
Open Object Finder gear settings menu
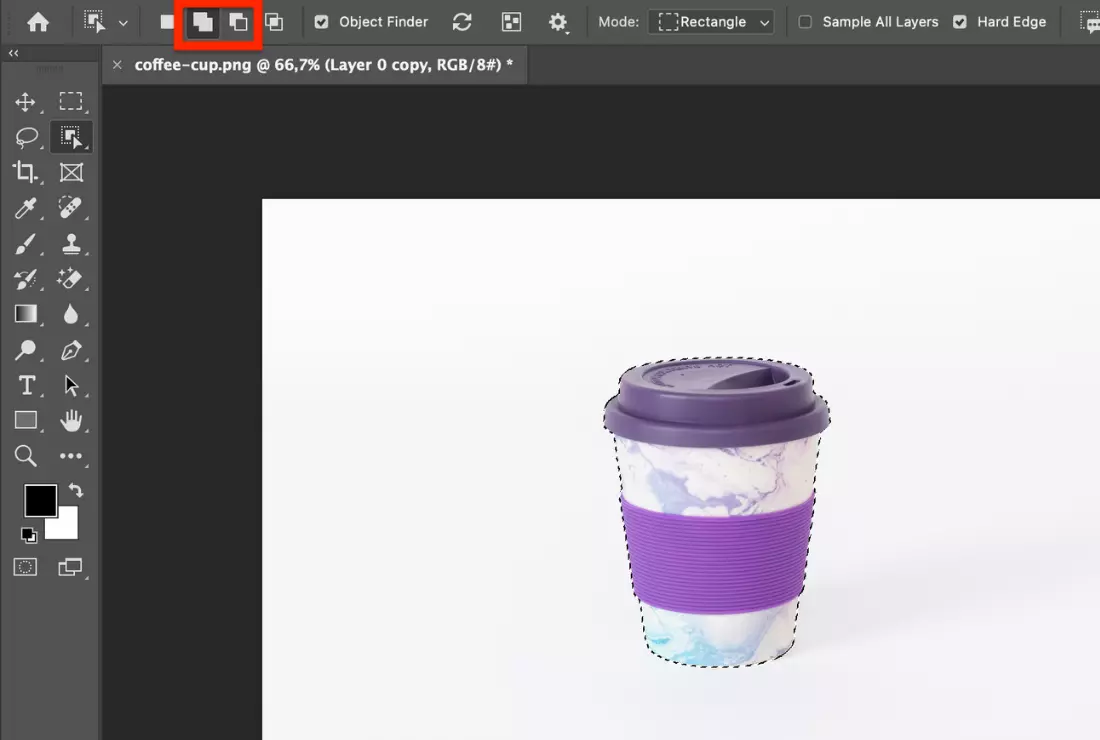click(558, 22)
